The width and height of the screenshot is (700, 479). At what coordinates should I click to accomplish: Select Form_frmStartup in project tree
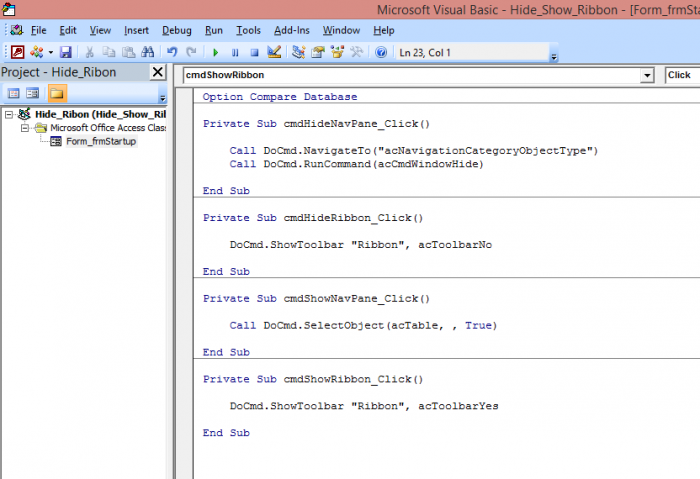click(101, 141)
